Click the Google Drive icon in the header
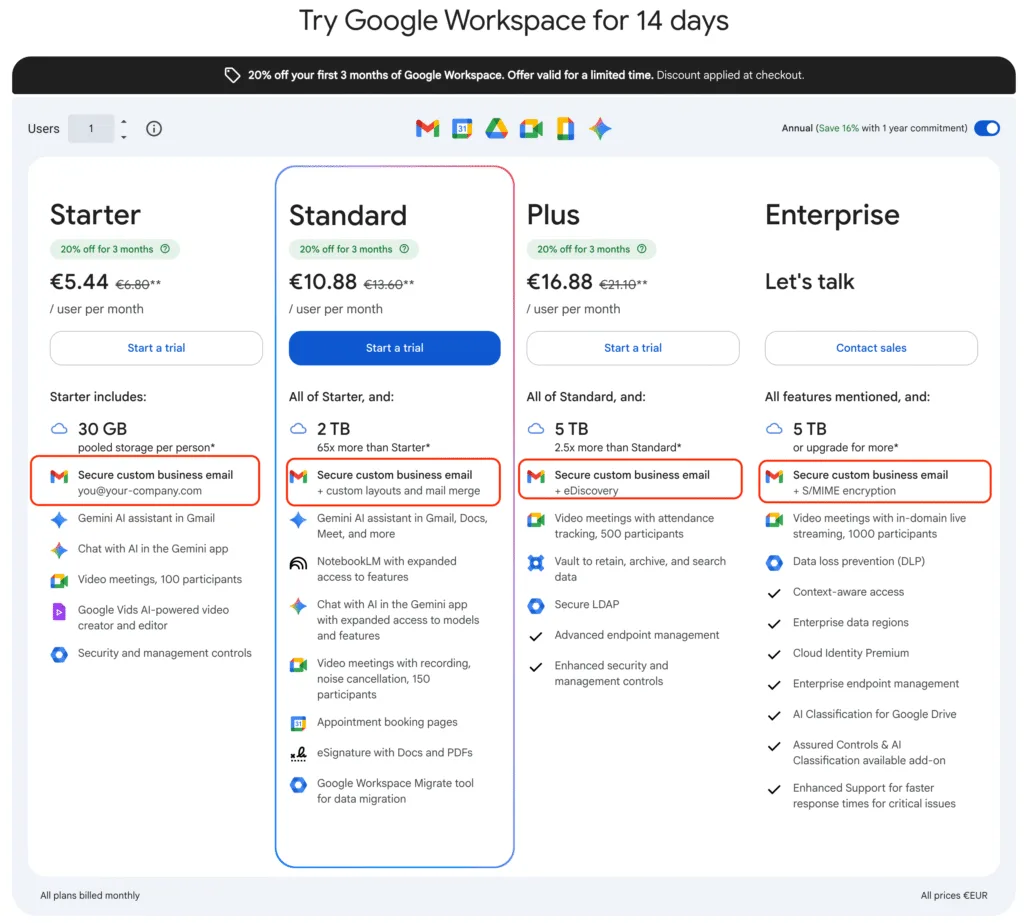Image resolution: width=1024 pixels, height=923 pixels. (x=496, y=128)
